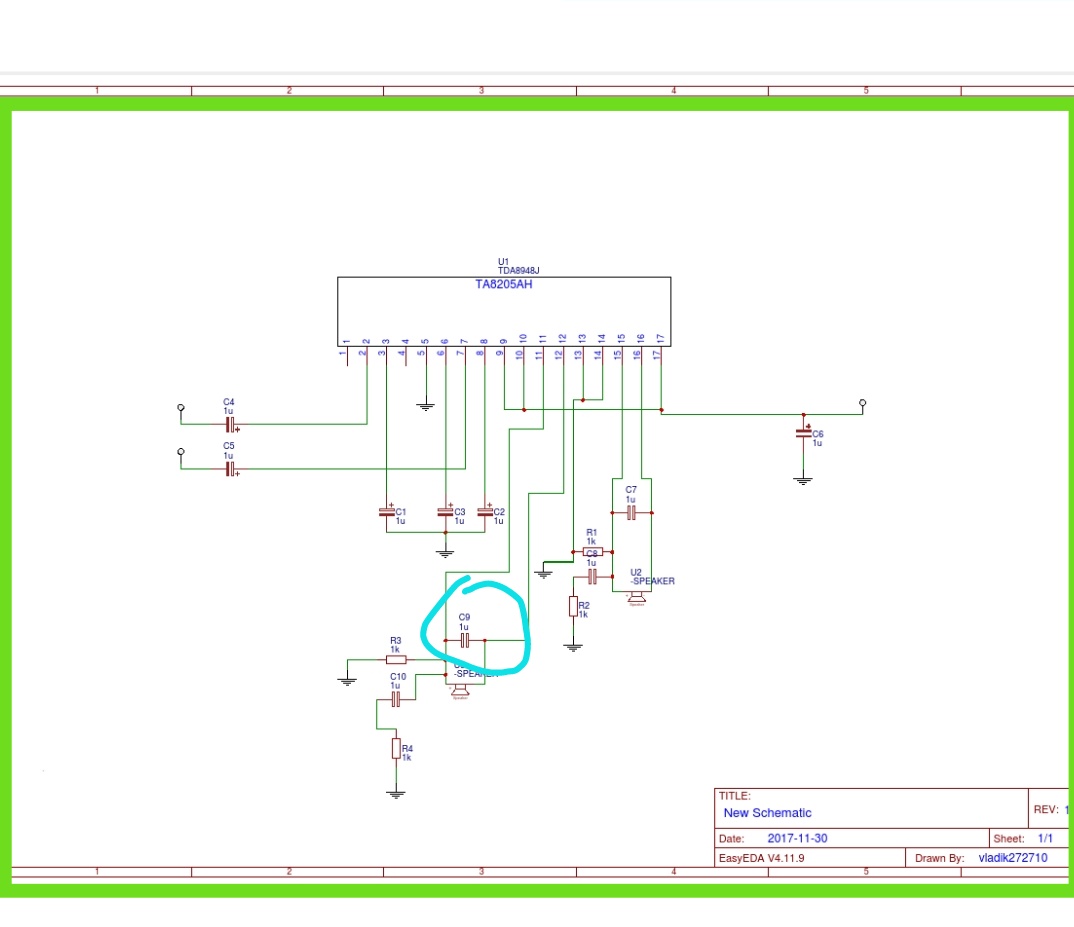Select the U2 speaker symbol
1074x927 pixels.
pyautogui.click(x=636, y=598)
